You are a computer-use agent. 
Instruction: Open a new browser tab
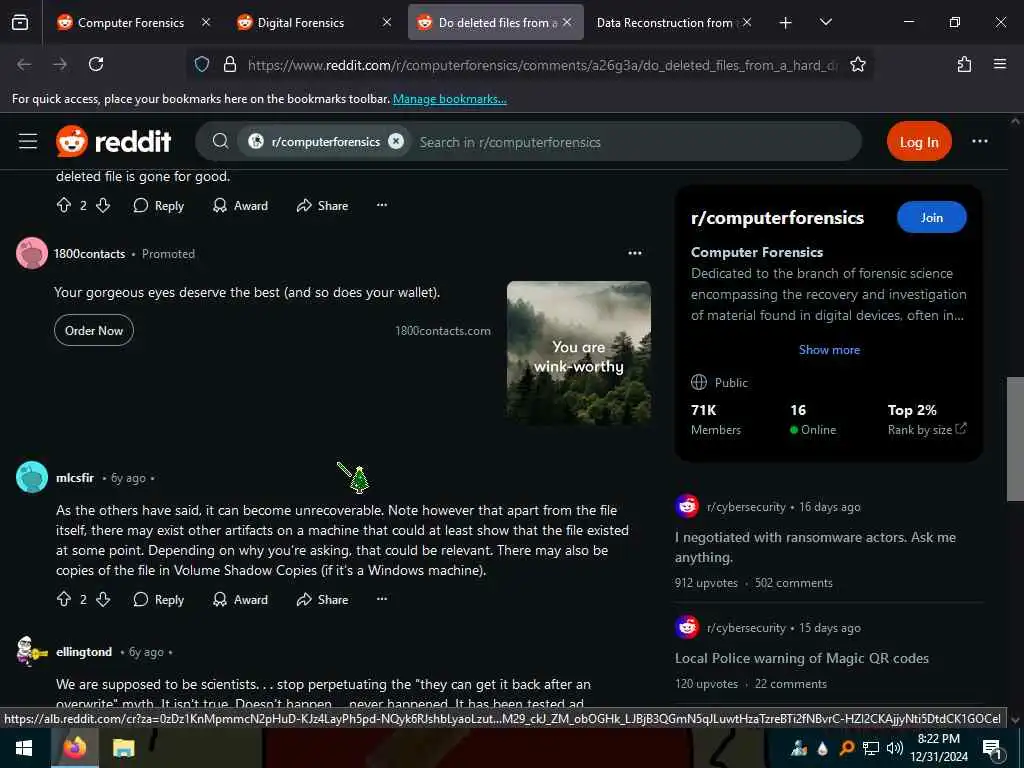coord(786,23)
